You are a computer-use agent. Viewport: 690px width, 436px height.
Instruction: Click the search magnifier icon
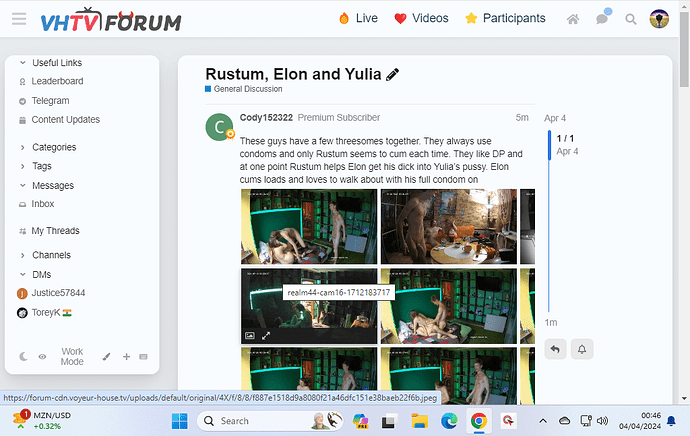(631, 19)
